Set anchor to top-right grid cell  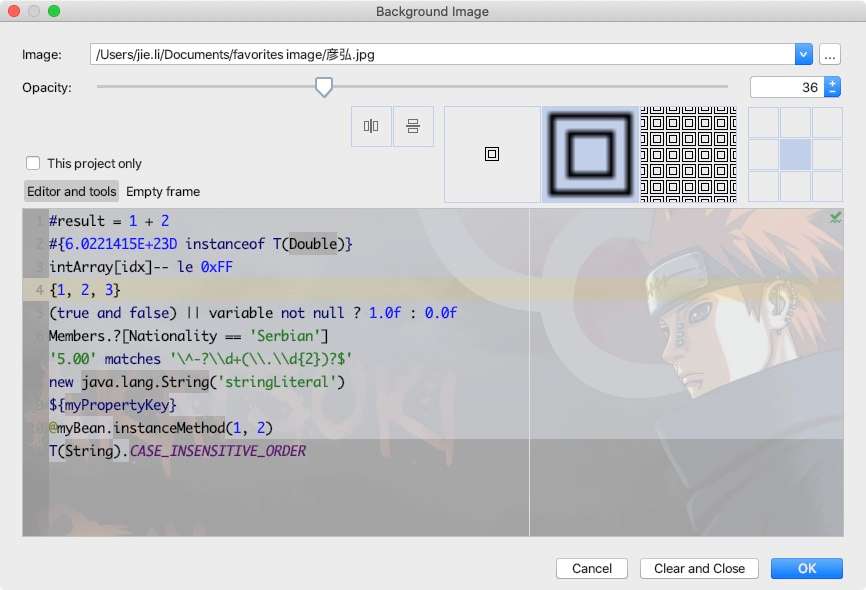pos(827,123)
